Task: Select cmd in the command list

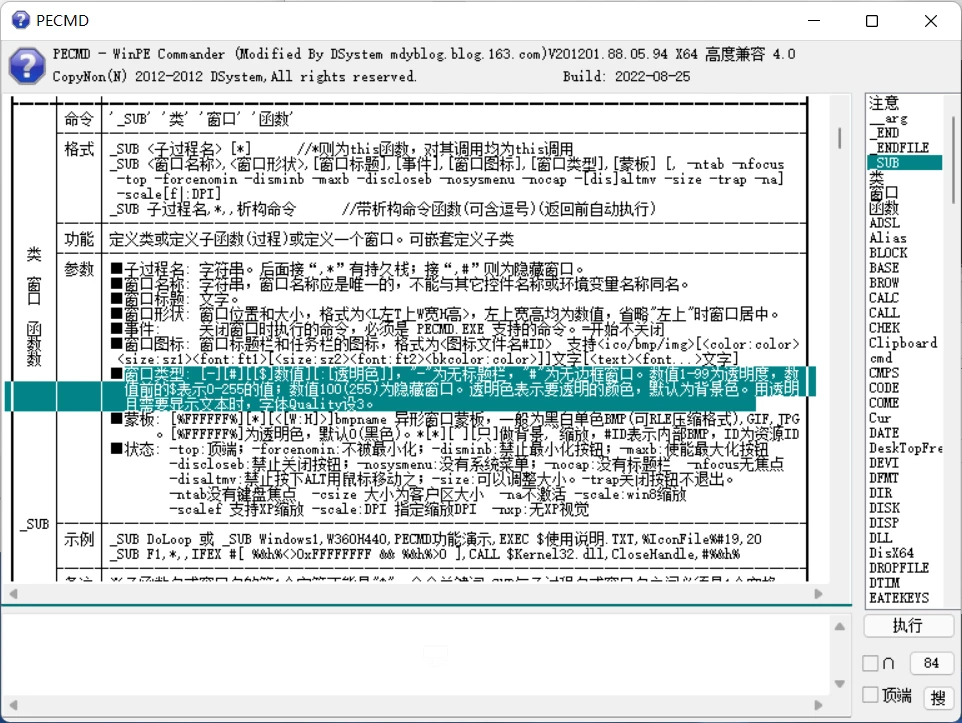Action: (880, 358)
